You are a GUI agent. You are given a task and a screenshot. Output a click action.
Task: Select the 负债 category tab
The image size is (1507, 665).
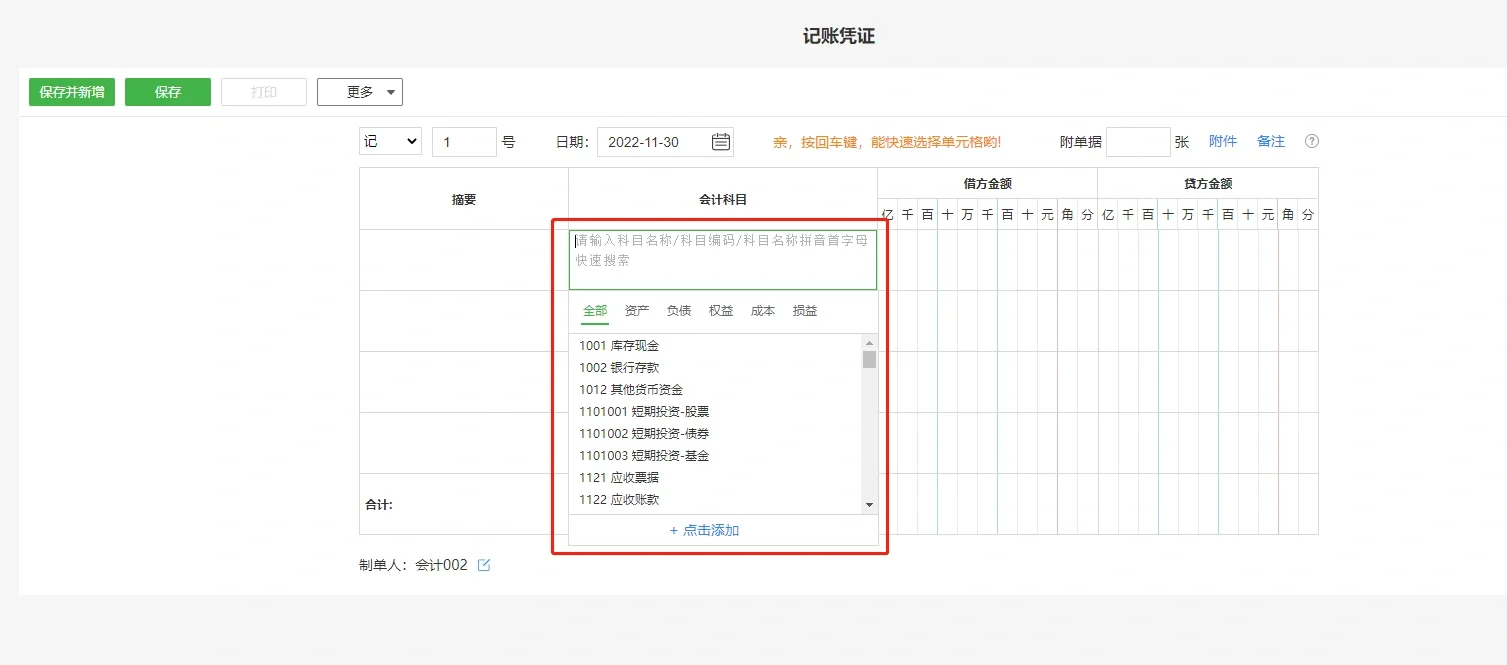tap(678, 310)
